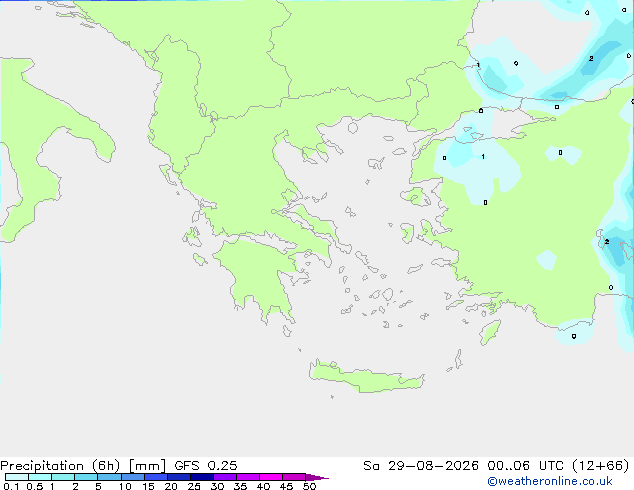Click the legend value label '0.1'
Screen dimensions: 634x490
[x=11, y=486]
